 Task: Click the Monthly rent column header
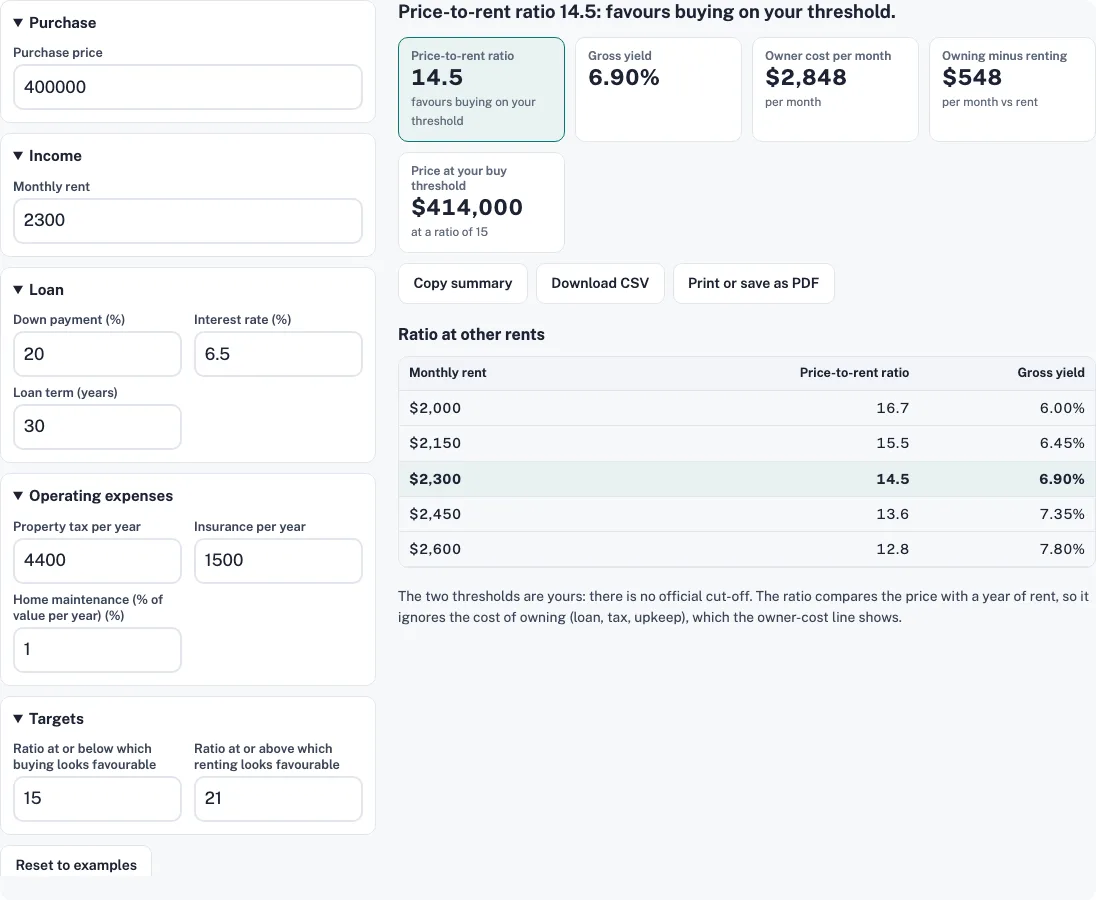[447, 372]
